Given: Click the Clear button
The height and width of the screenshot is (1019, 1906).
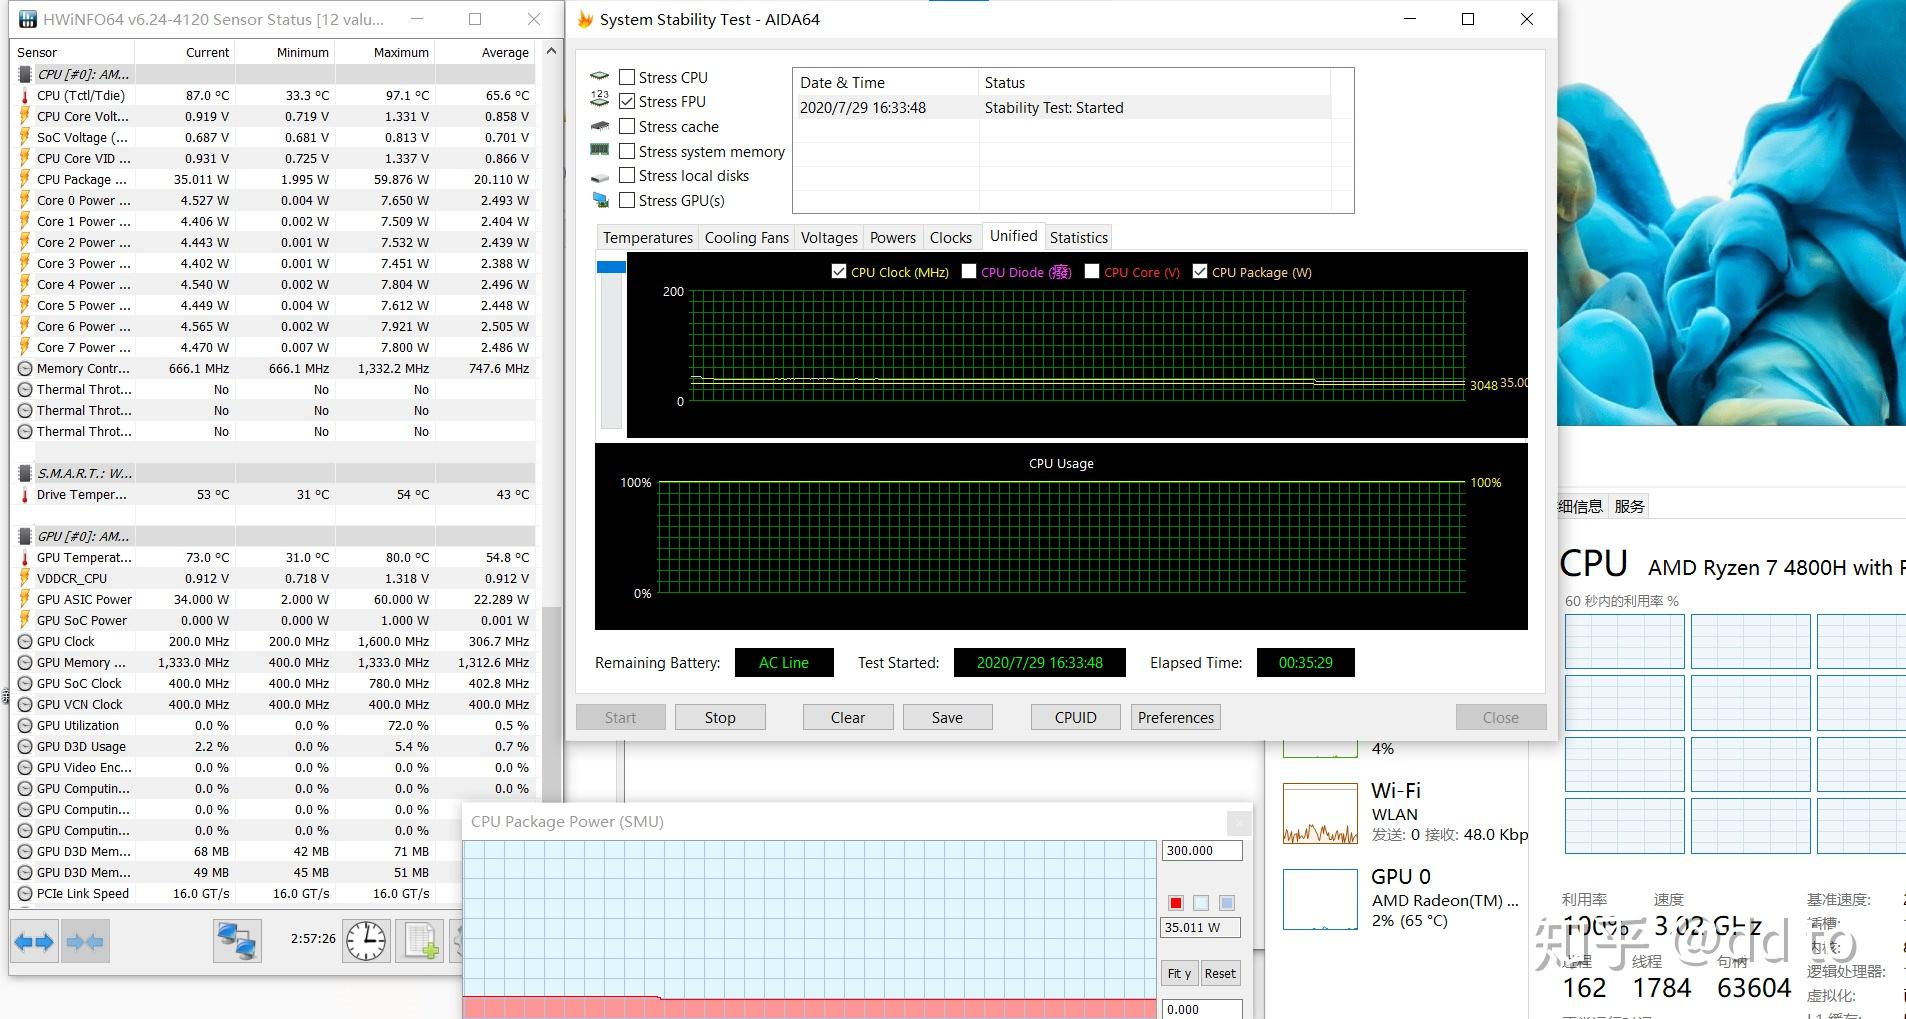Looking at the screenshot, I should 848,717.
